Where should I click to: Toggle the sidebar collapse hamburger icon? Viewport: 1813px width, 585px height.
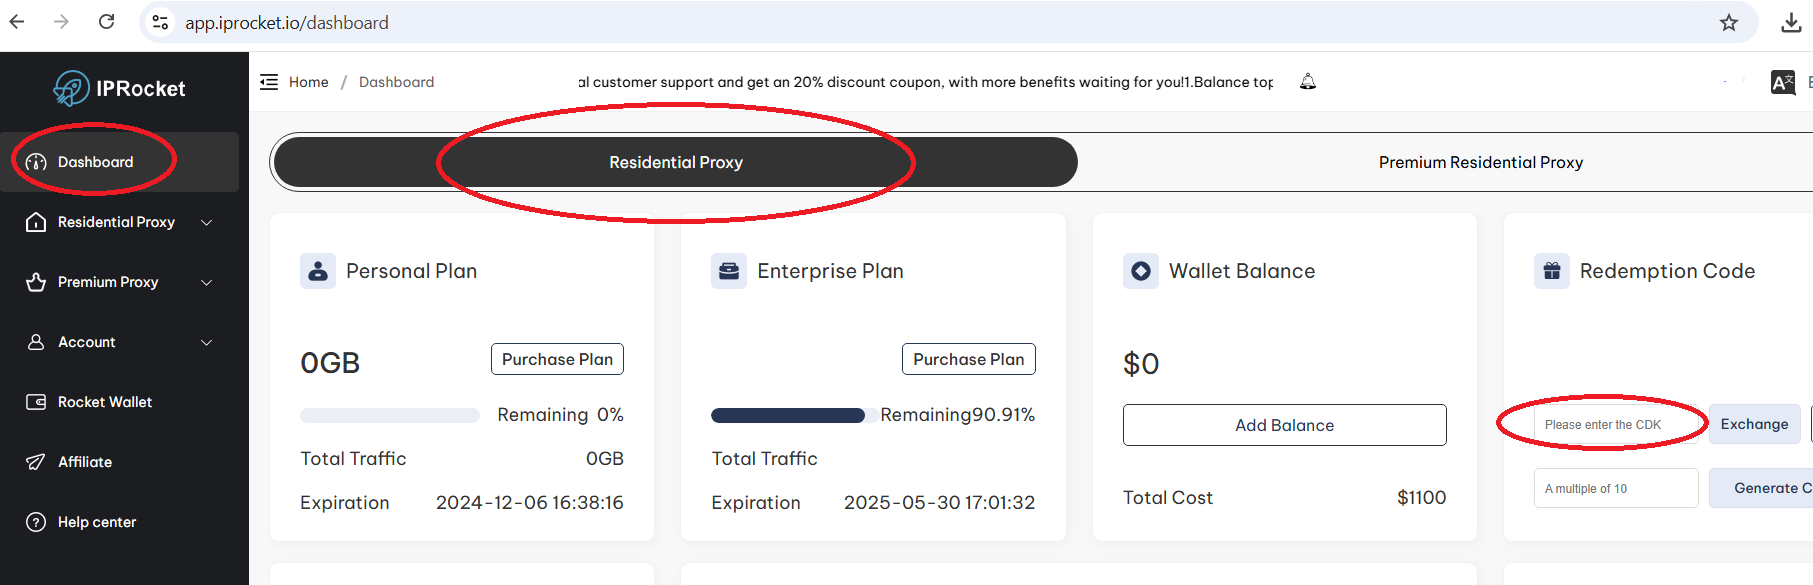click(x=269, y=82)
